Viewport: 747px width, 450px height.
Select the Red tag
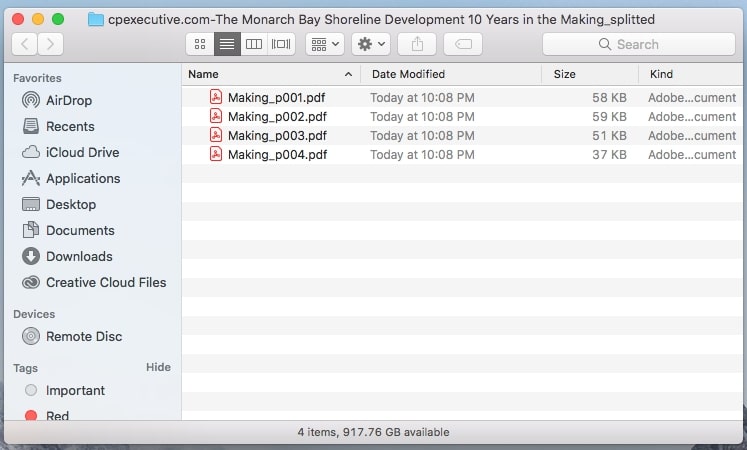pyautogui.click(x=57, y=416)
